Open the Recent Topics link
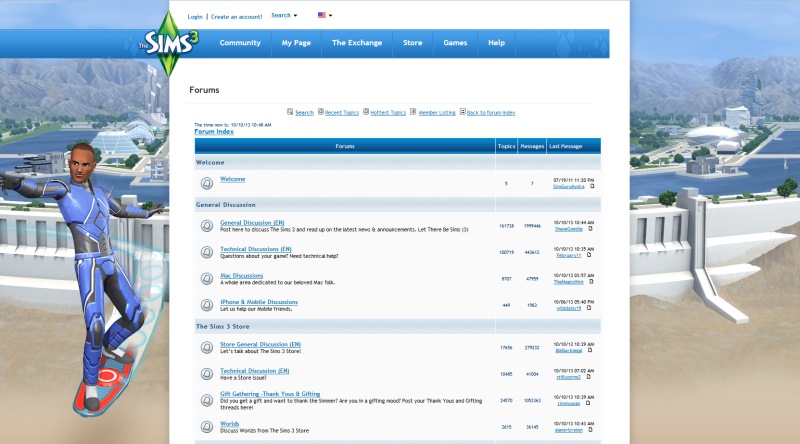The height and width of the screenshot is (444, 800). coord(342,113)
